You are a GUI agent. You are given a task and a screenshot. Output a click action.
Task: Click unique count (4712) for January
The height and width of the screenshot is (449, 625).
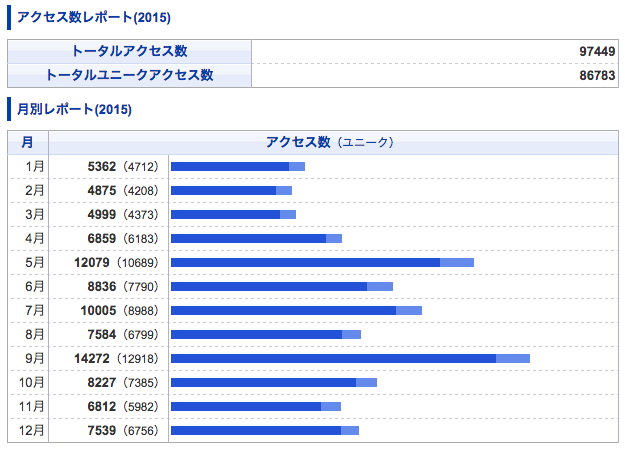[x=141, y=167]
